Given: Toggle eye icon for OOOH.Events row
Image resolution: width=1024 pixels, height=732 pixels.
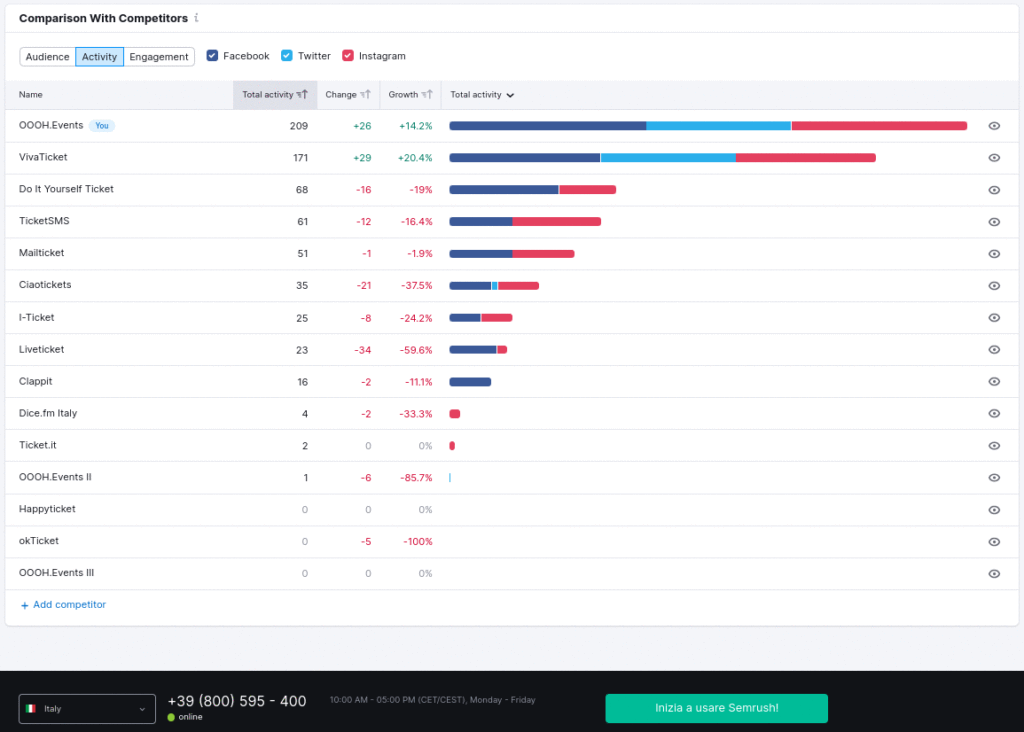Looking at the screenshot, I should pyautogui.click(x=994, y=126).
